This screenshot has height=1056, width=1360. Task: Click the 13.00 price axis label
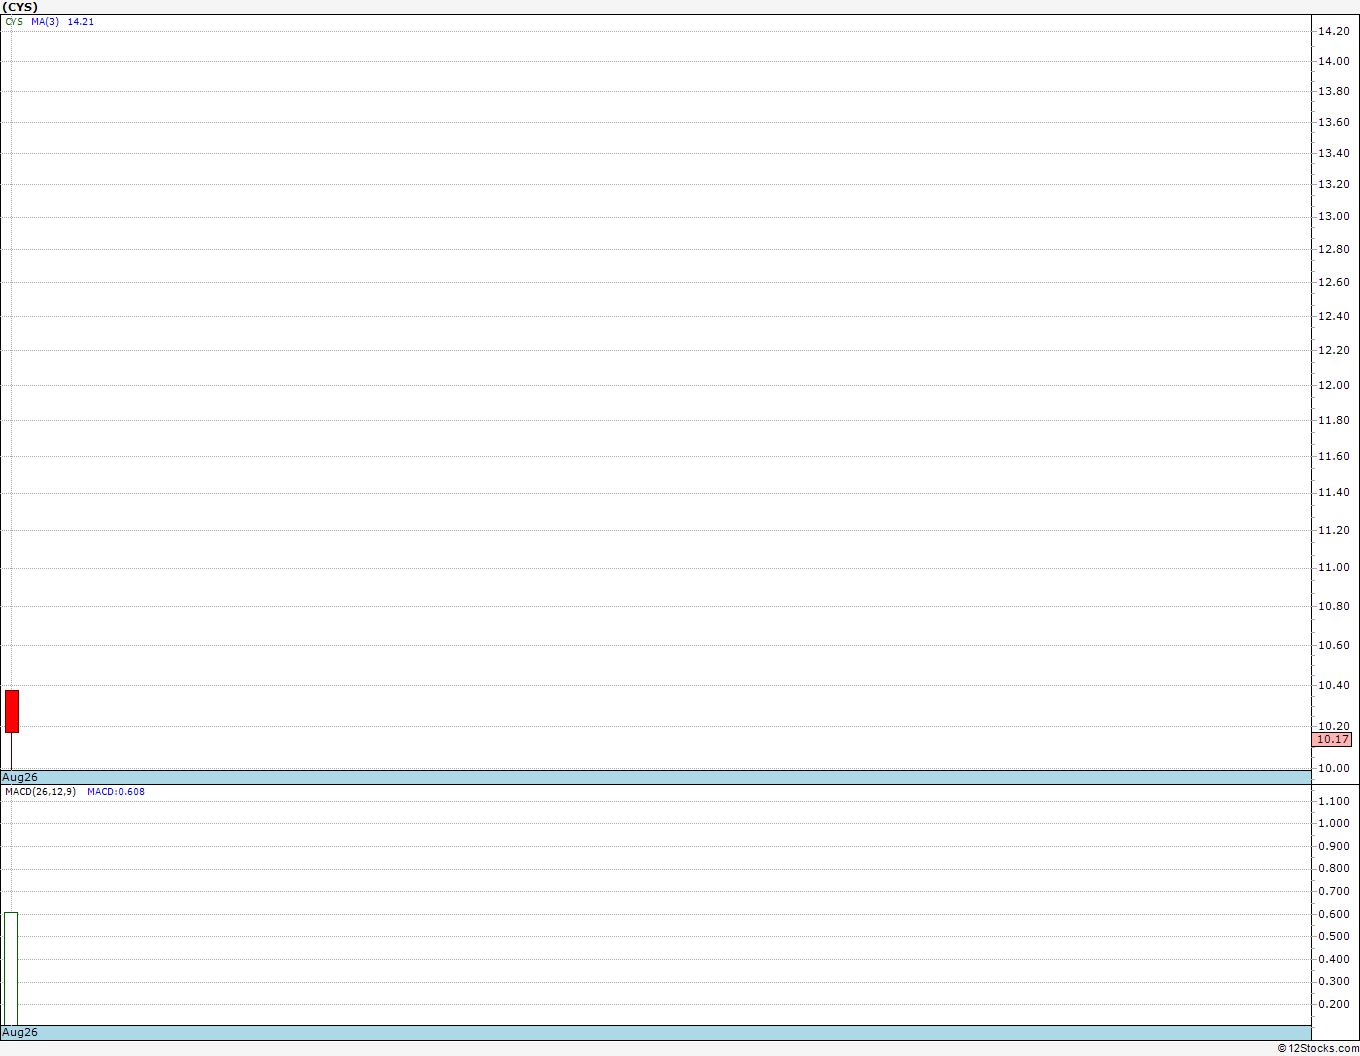tap(1333, 216)
